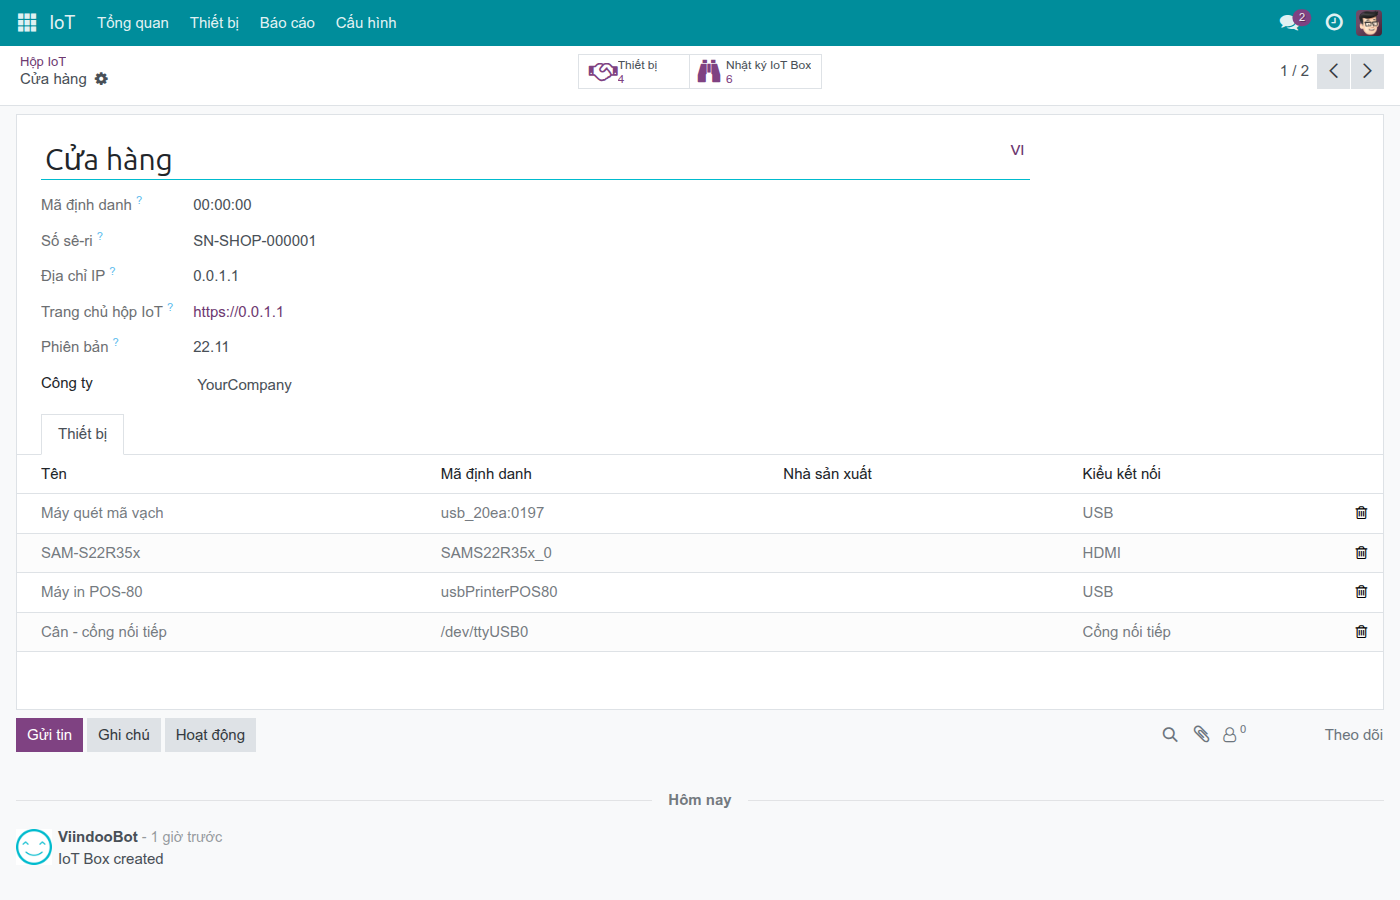Go to previous record arrow
This screenshot has width=1400, height=900.
(x=1334, y=71)
